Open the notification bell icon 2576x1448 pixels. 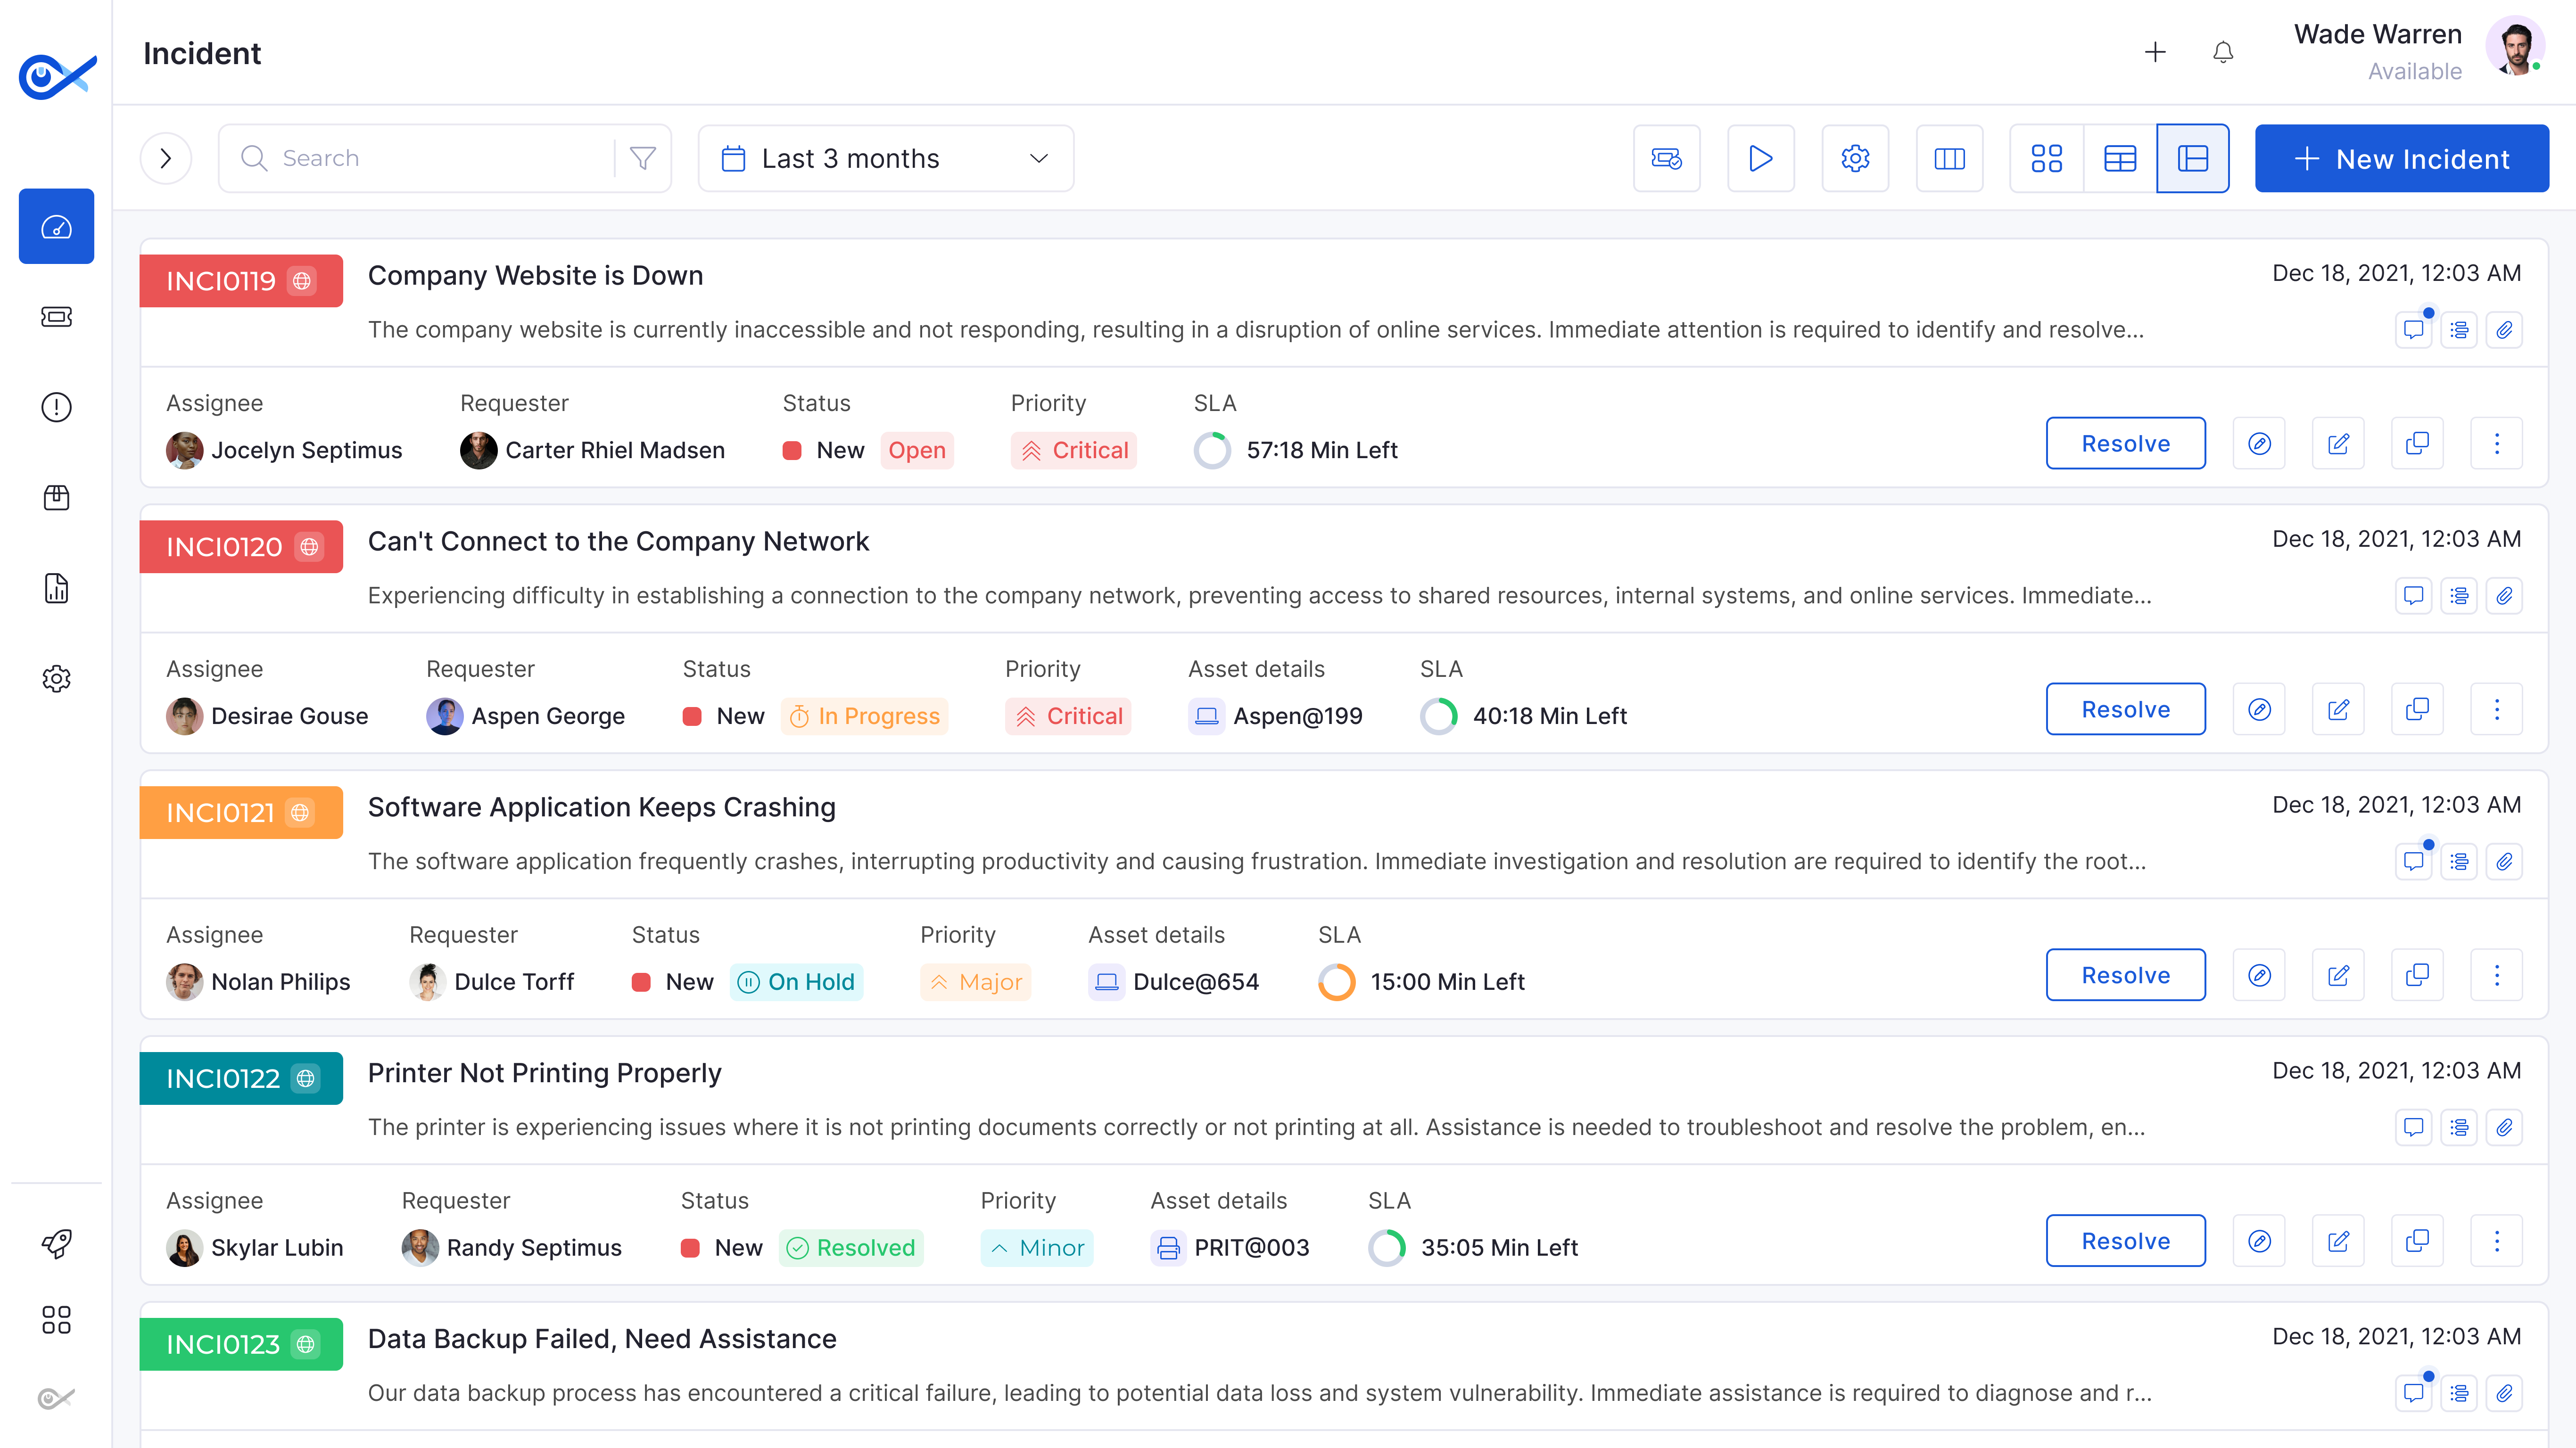pos(2223,52)
